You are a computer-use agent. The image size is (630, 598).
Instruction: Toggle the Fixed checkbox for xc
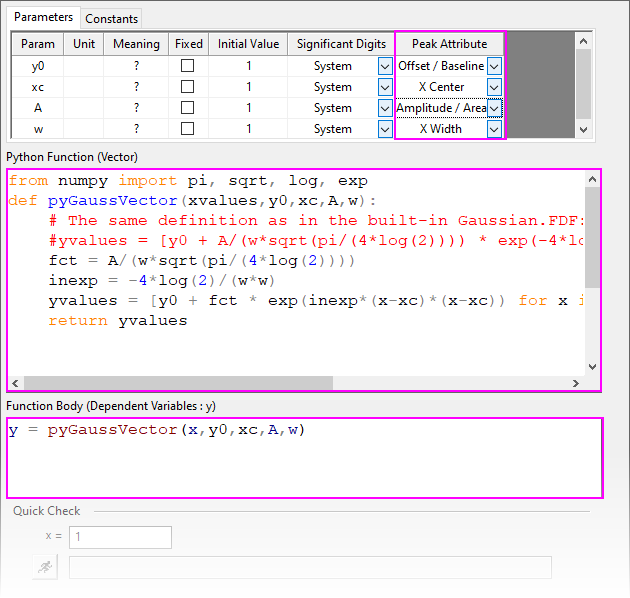187,87
